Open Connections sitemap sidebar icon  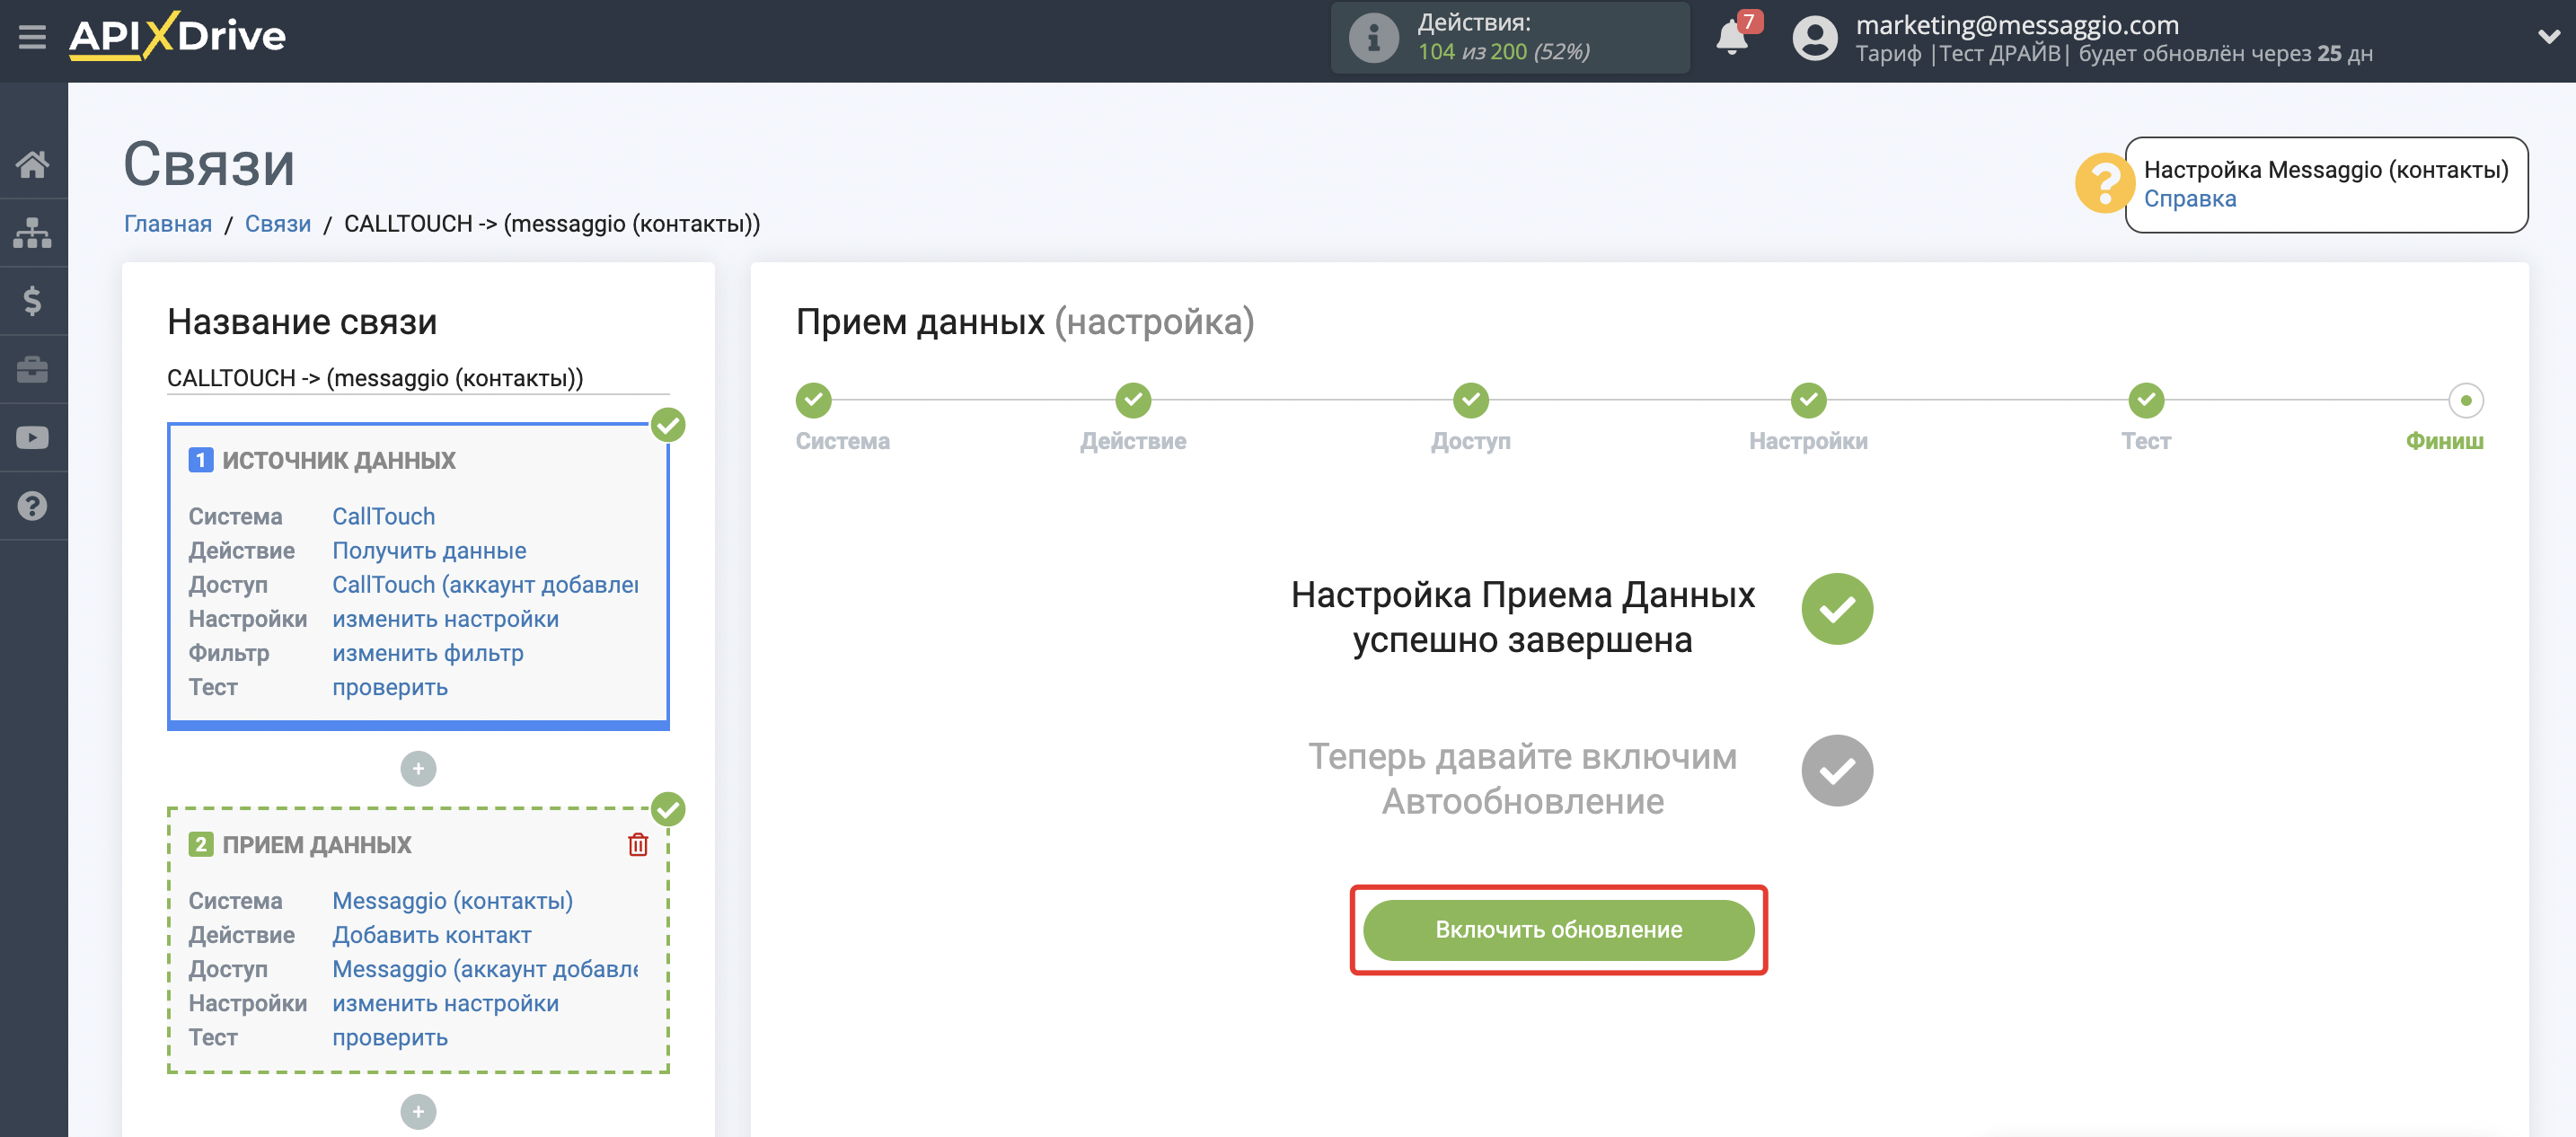33,232
